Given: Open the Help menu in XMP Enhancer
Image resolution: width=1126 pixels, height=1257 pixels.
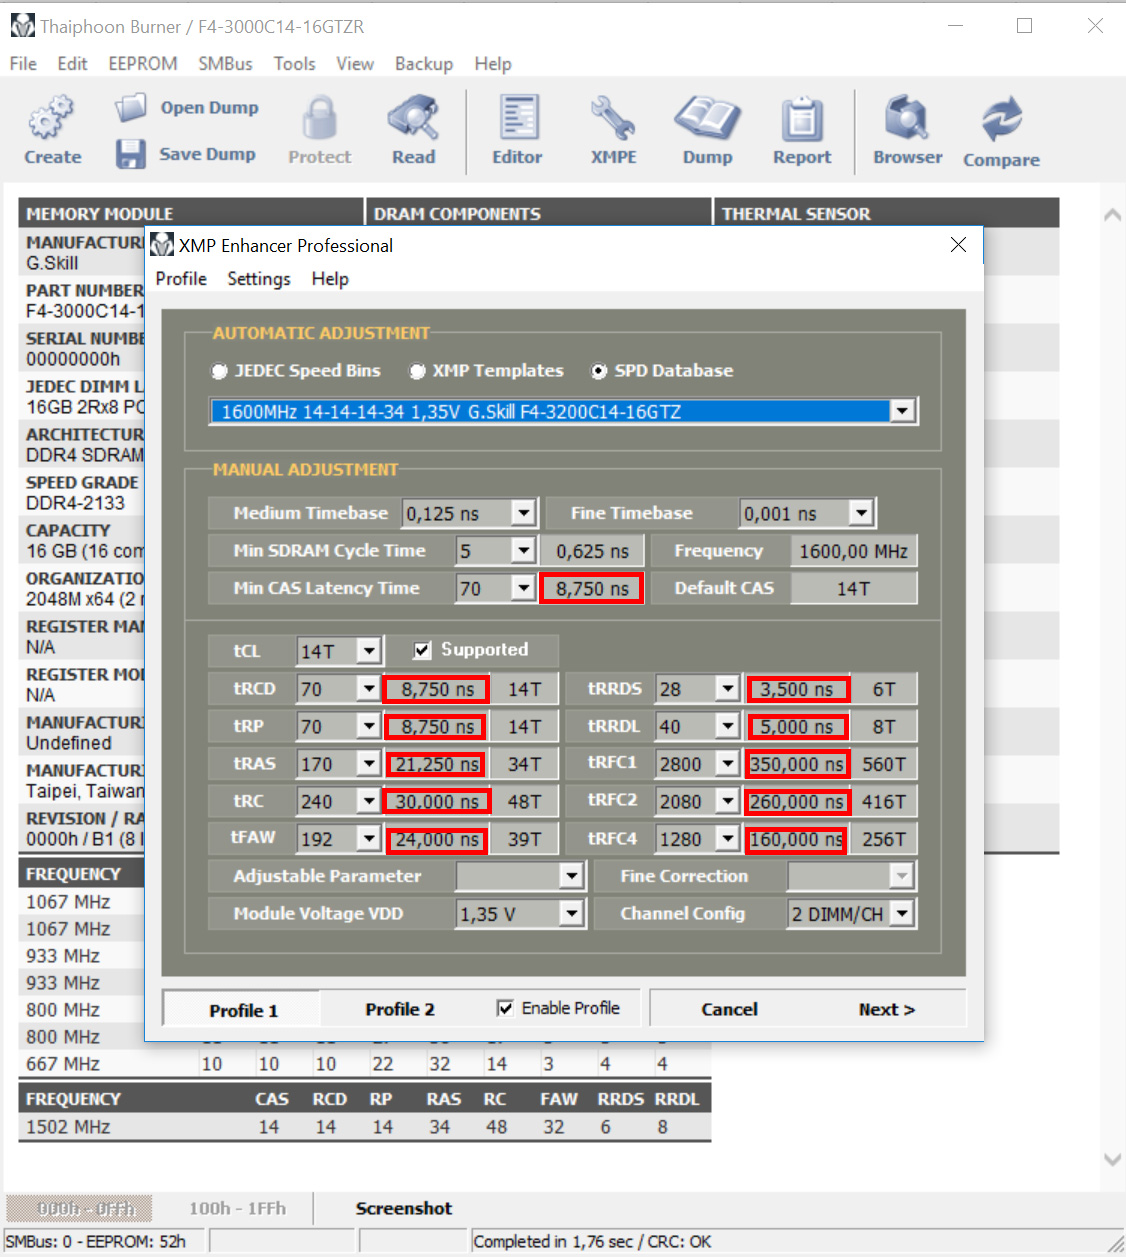Looking at the screenshot, I should 330,279.
